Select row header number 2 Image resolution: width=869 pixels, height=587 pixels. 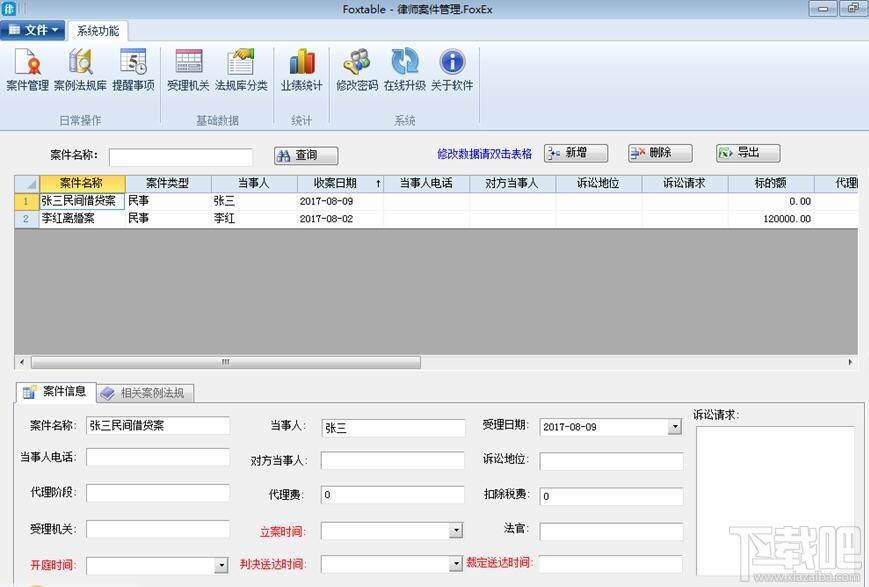(x=26, y=218)
